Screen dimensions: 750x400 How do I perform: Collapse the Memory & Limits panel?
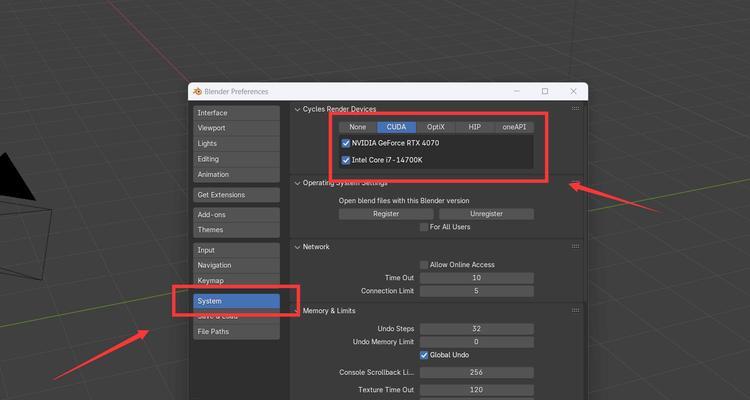tap(298, 311)
